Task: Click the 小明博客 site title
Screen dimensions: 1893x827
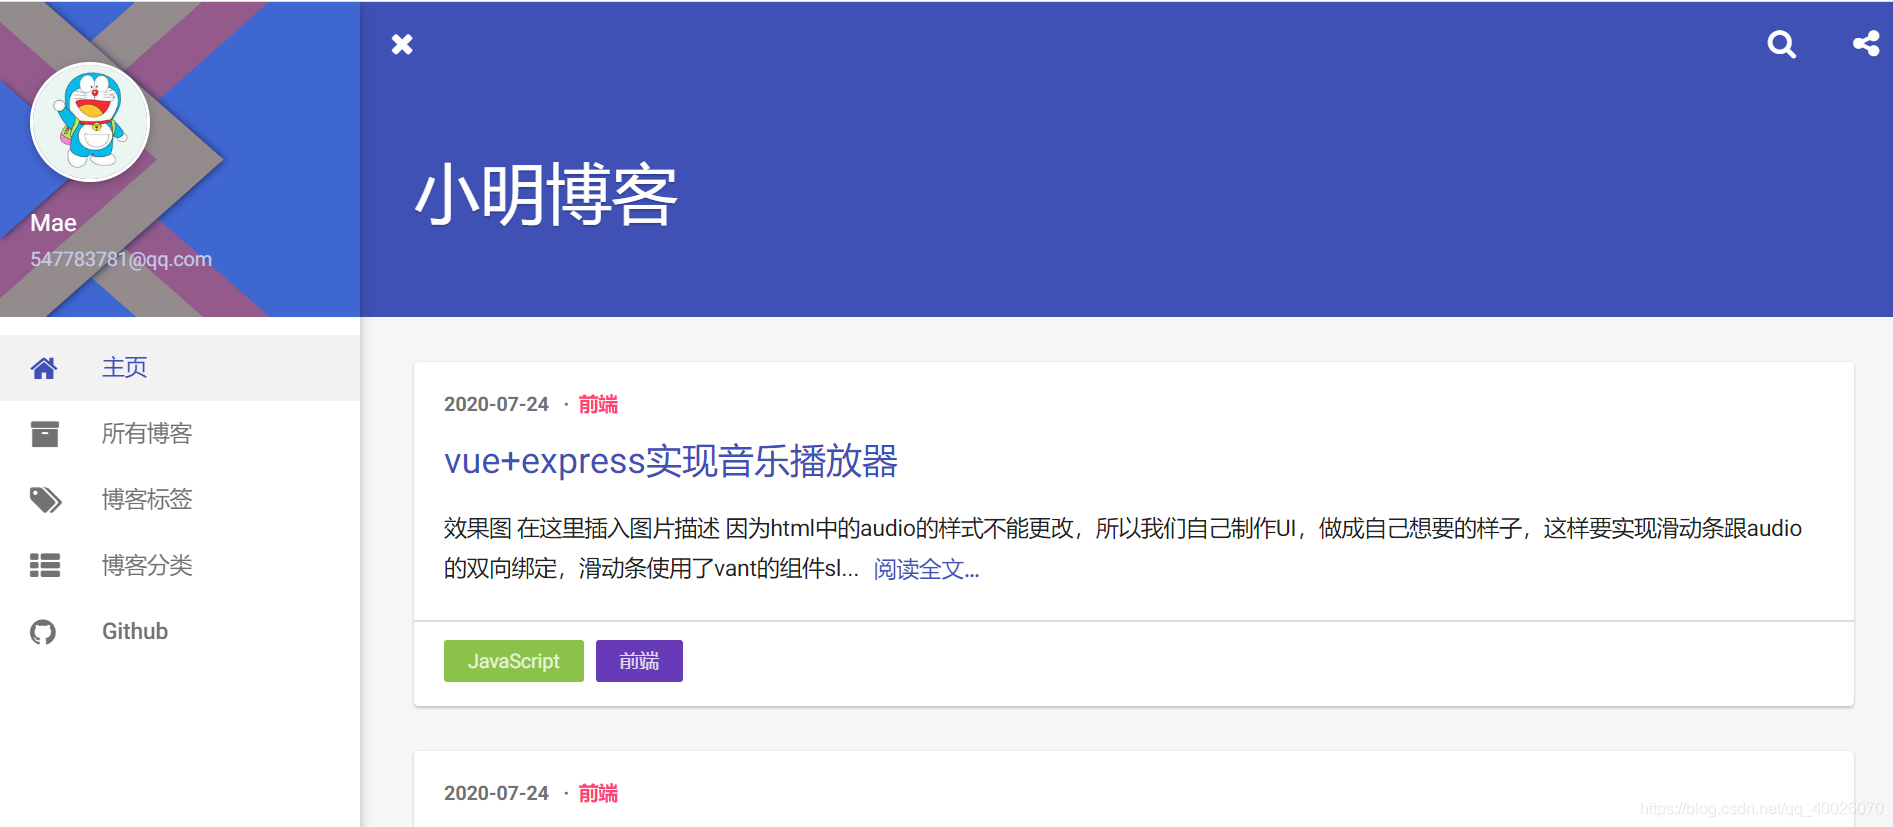Action: 546,195
